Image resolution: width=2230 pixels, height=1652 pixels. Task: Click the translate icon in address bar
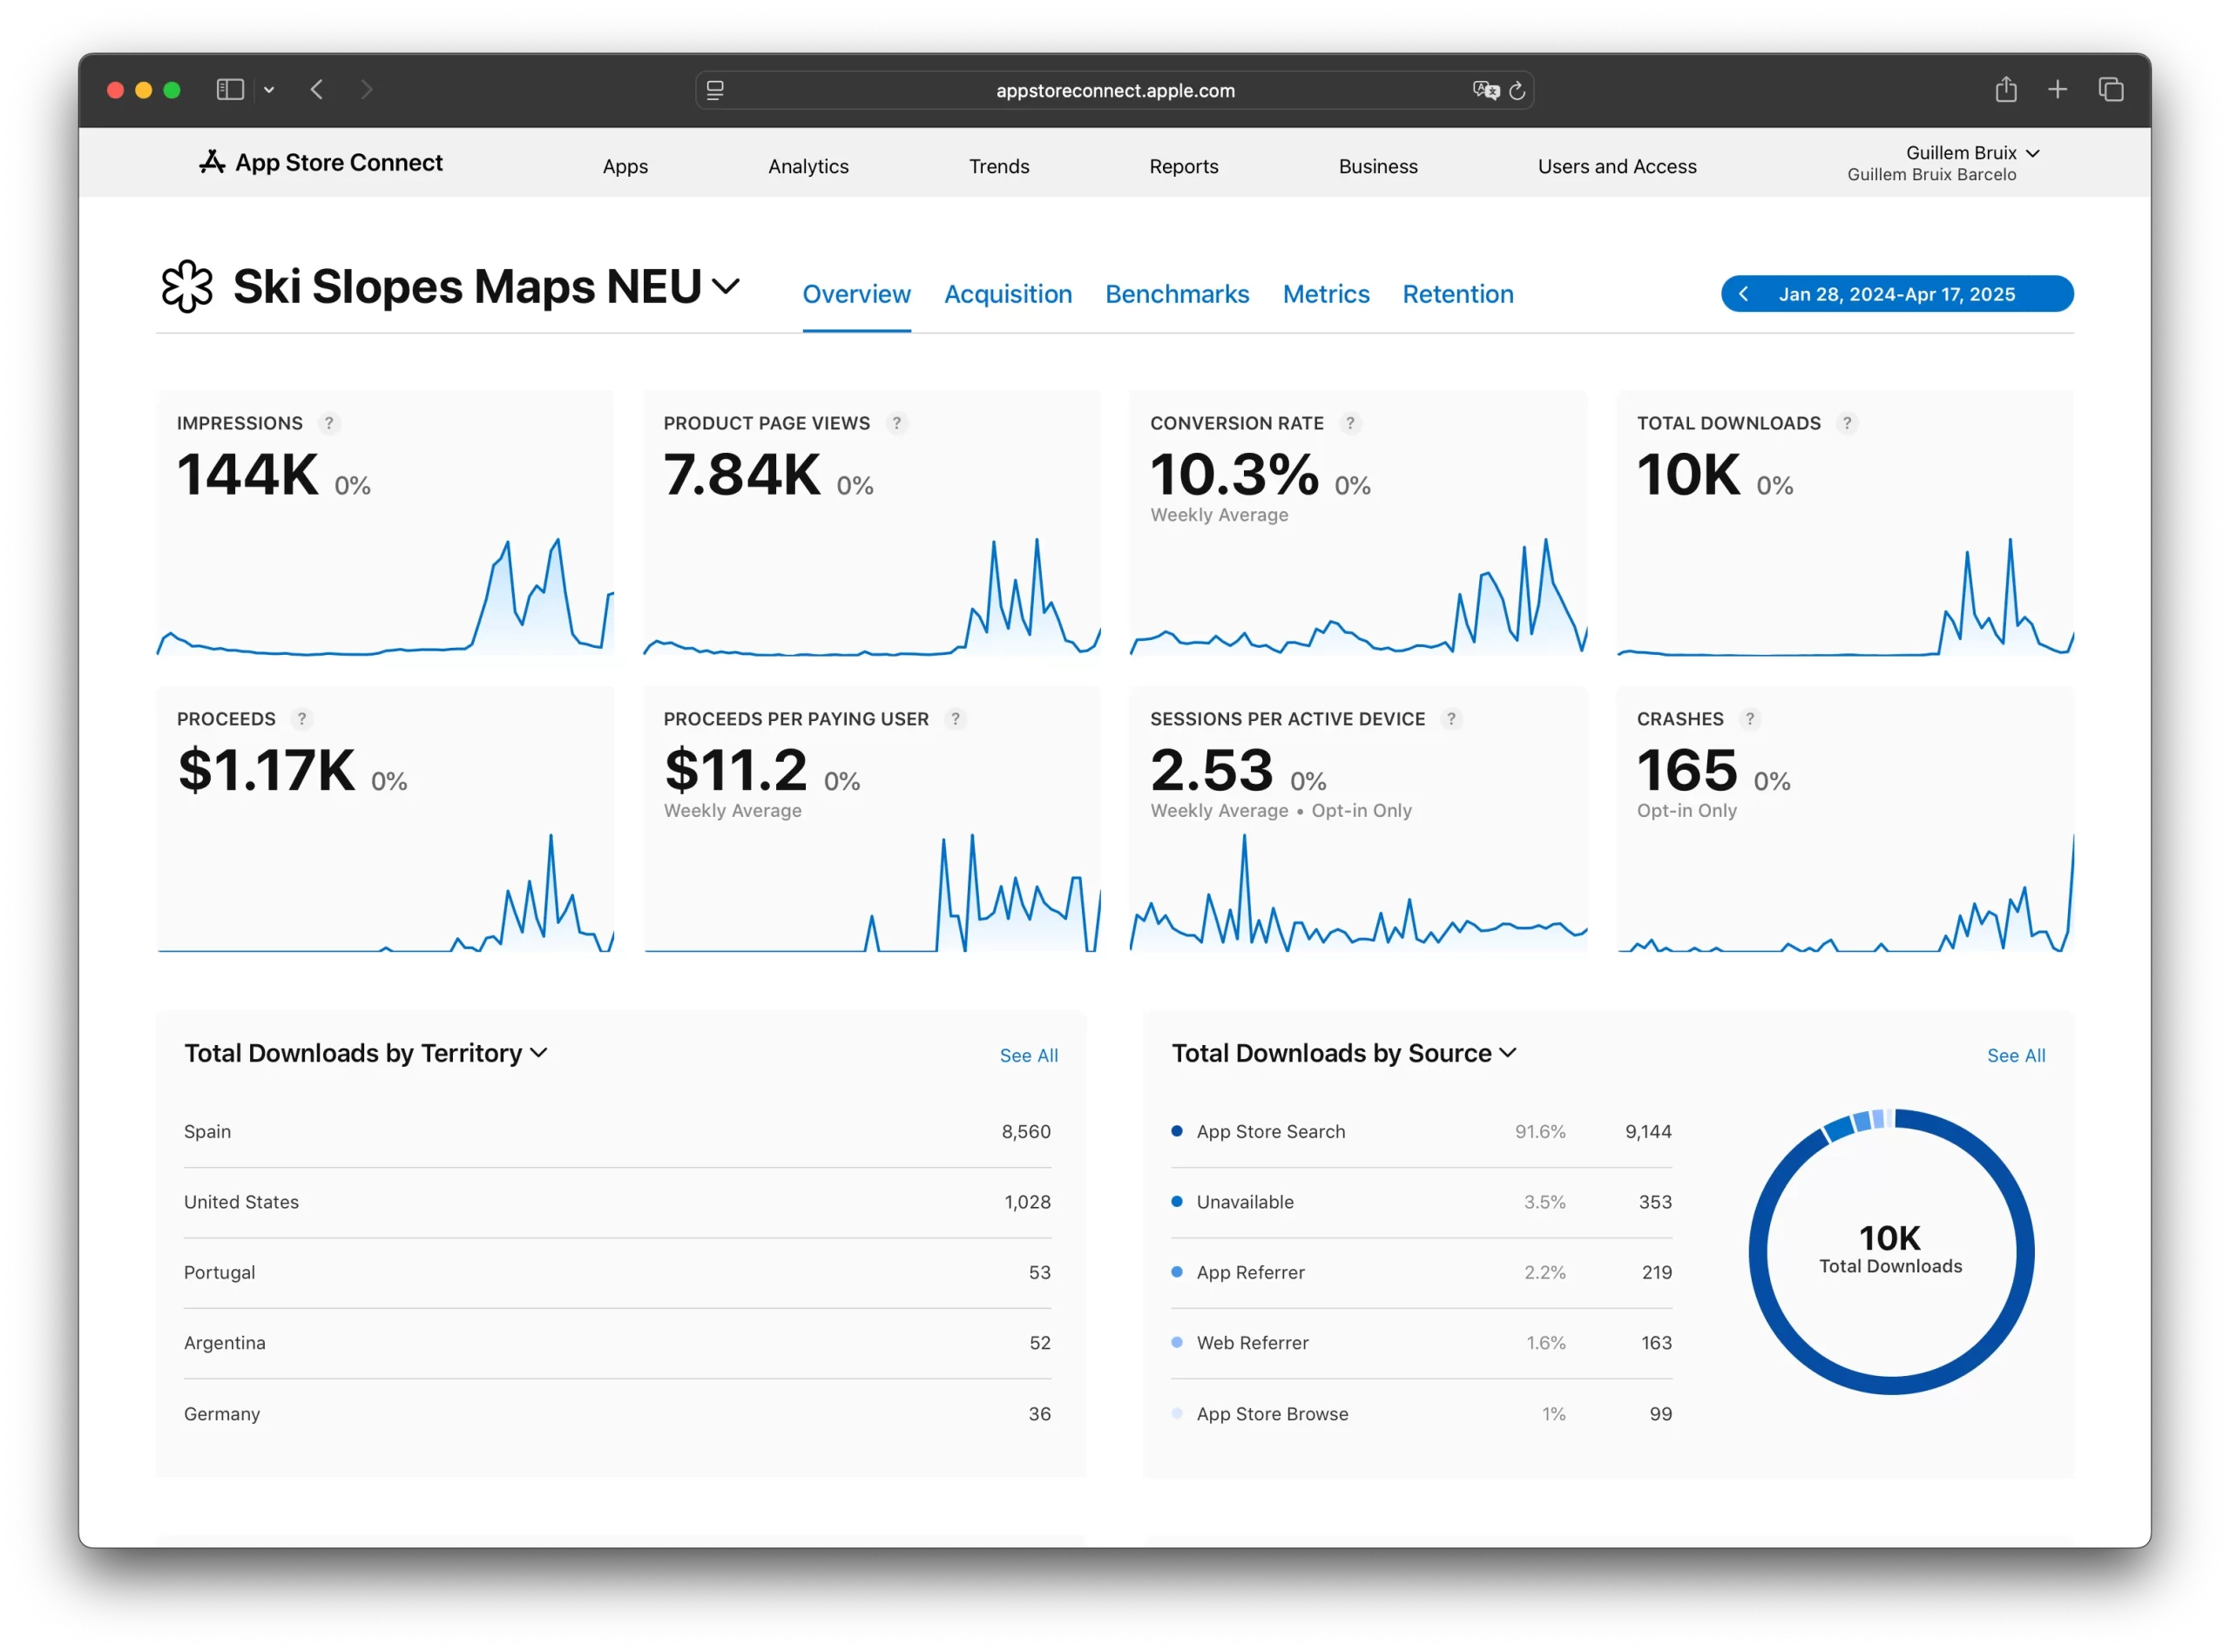pyautogui.click(x=1486, y=90)
